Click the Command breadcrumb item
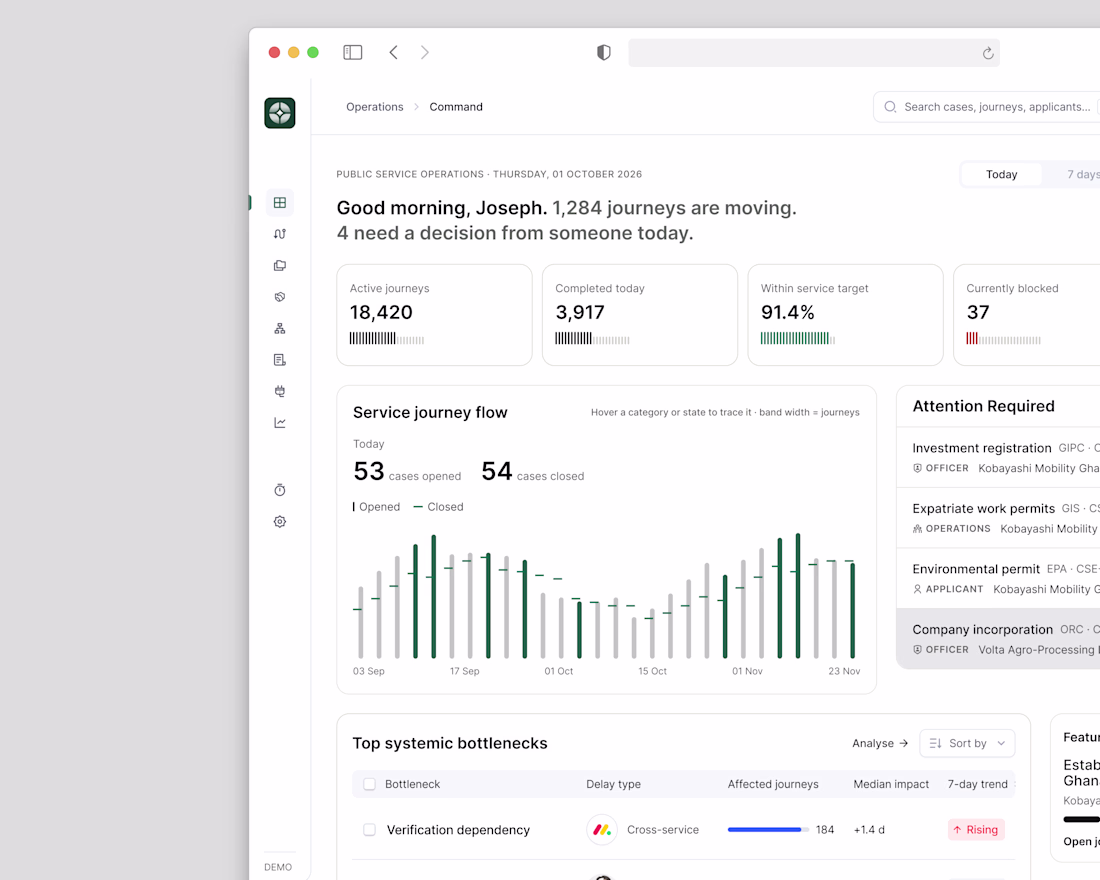Viewport: 1100px width, 880px height. click(456, 107)
